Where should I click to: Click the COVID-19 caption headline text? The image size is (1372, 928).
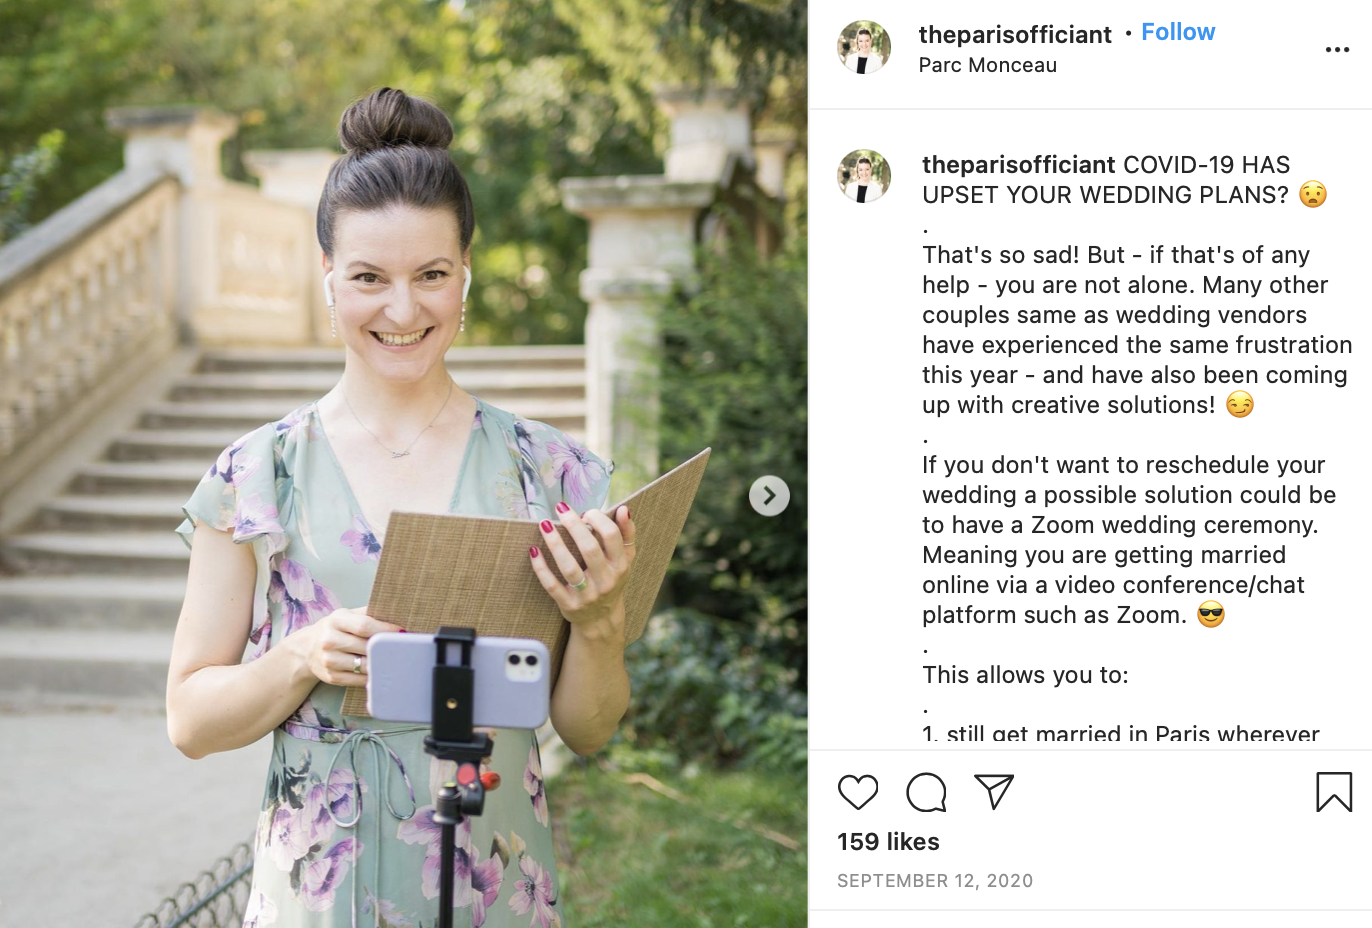pyautogui.click(x=1106, y=179)
